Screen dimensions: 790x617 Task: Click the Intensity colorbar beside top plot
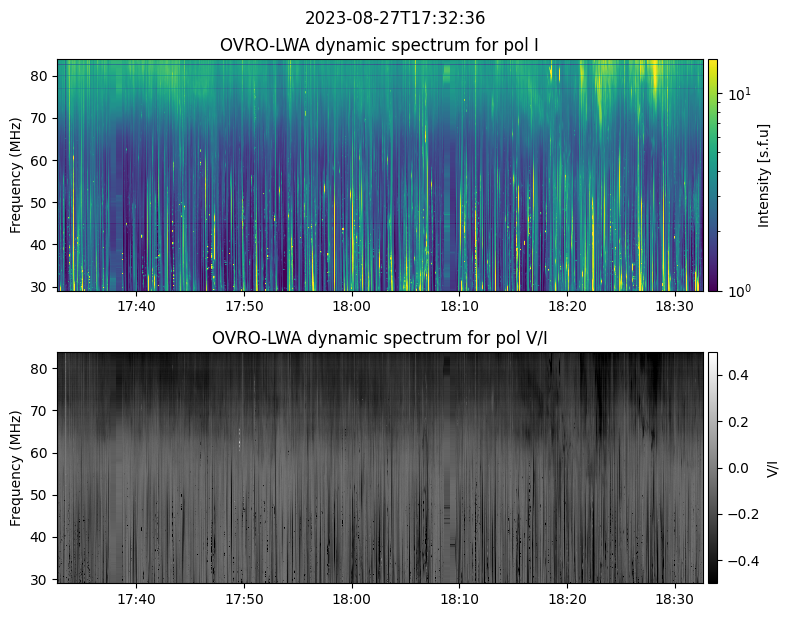click(x=713, y=175)
